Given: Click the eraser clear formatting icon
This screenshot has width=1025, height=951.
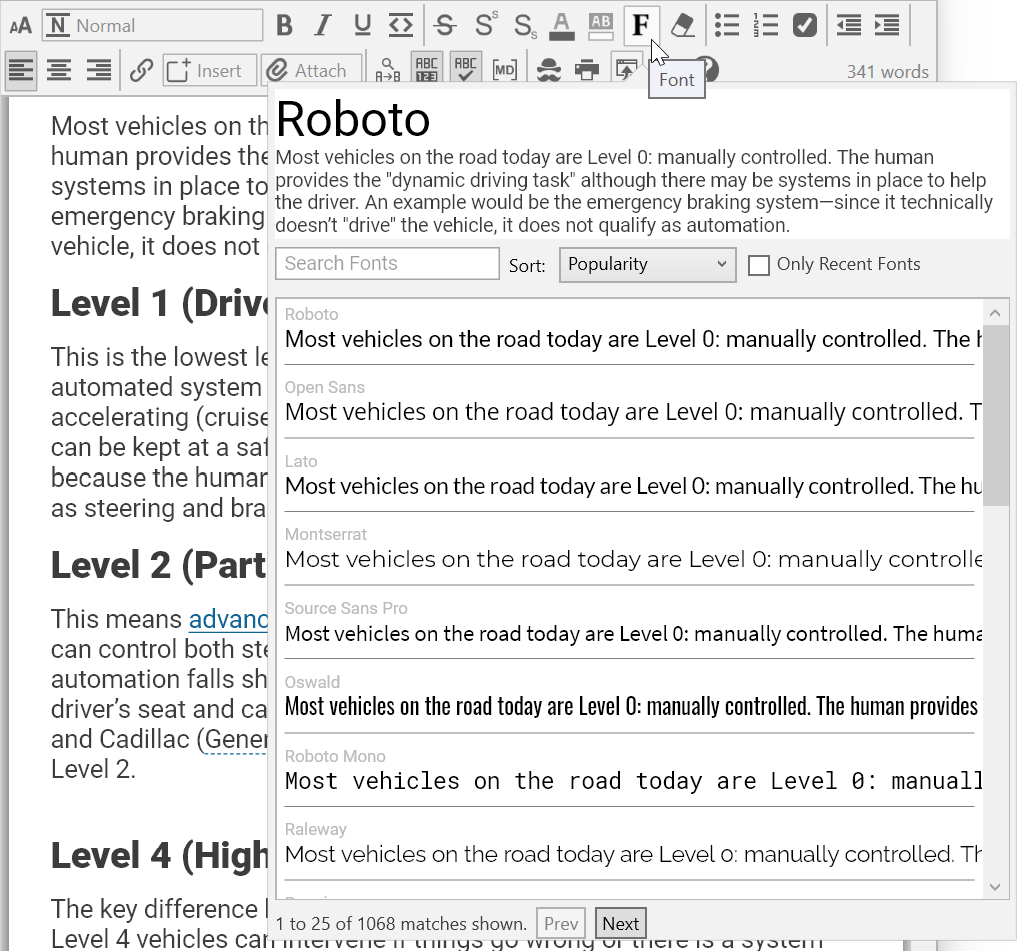Looking at the screenshot, I should 682,25.
